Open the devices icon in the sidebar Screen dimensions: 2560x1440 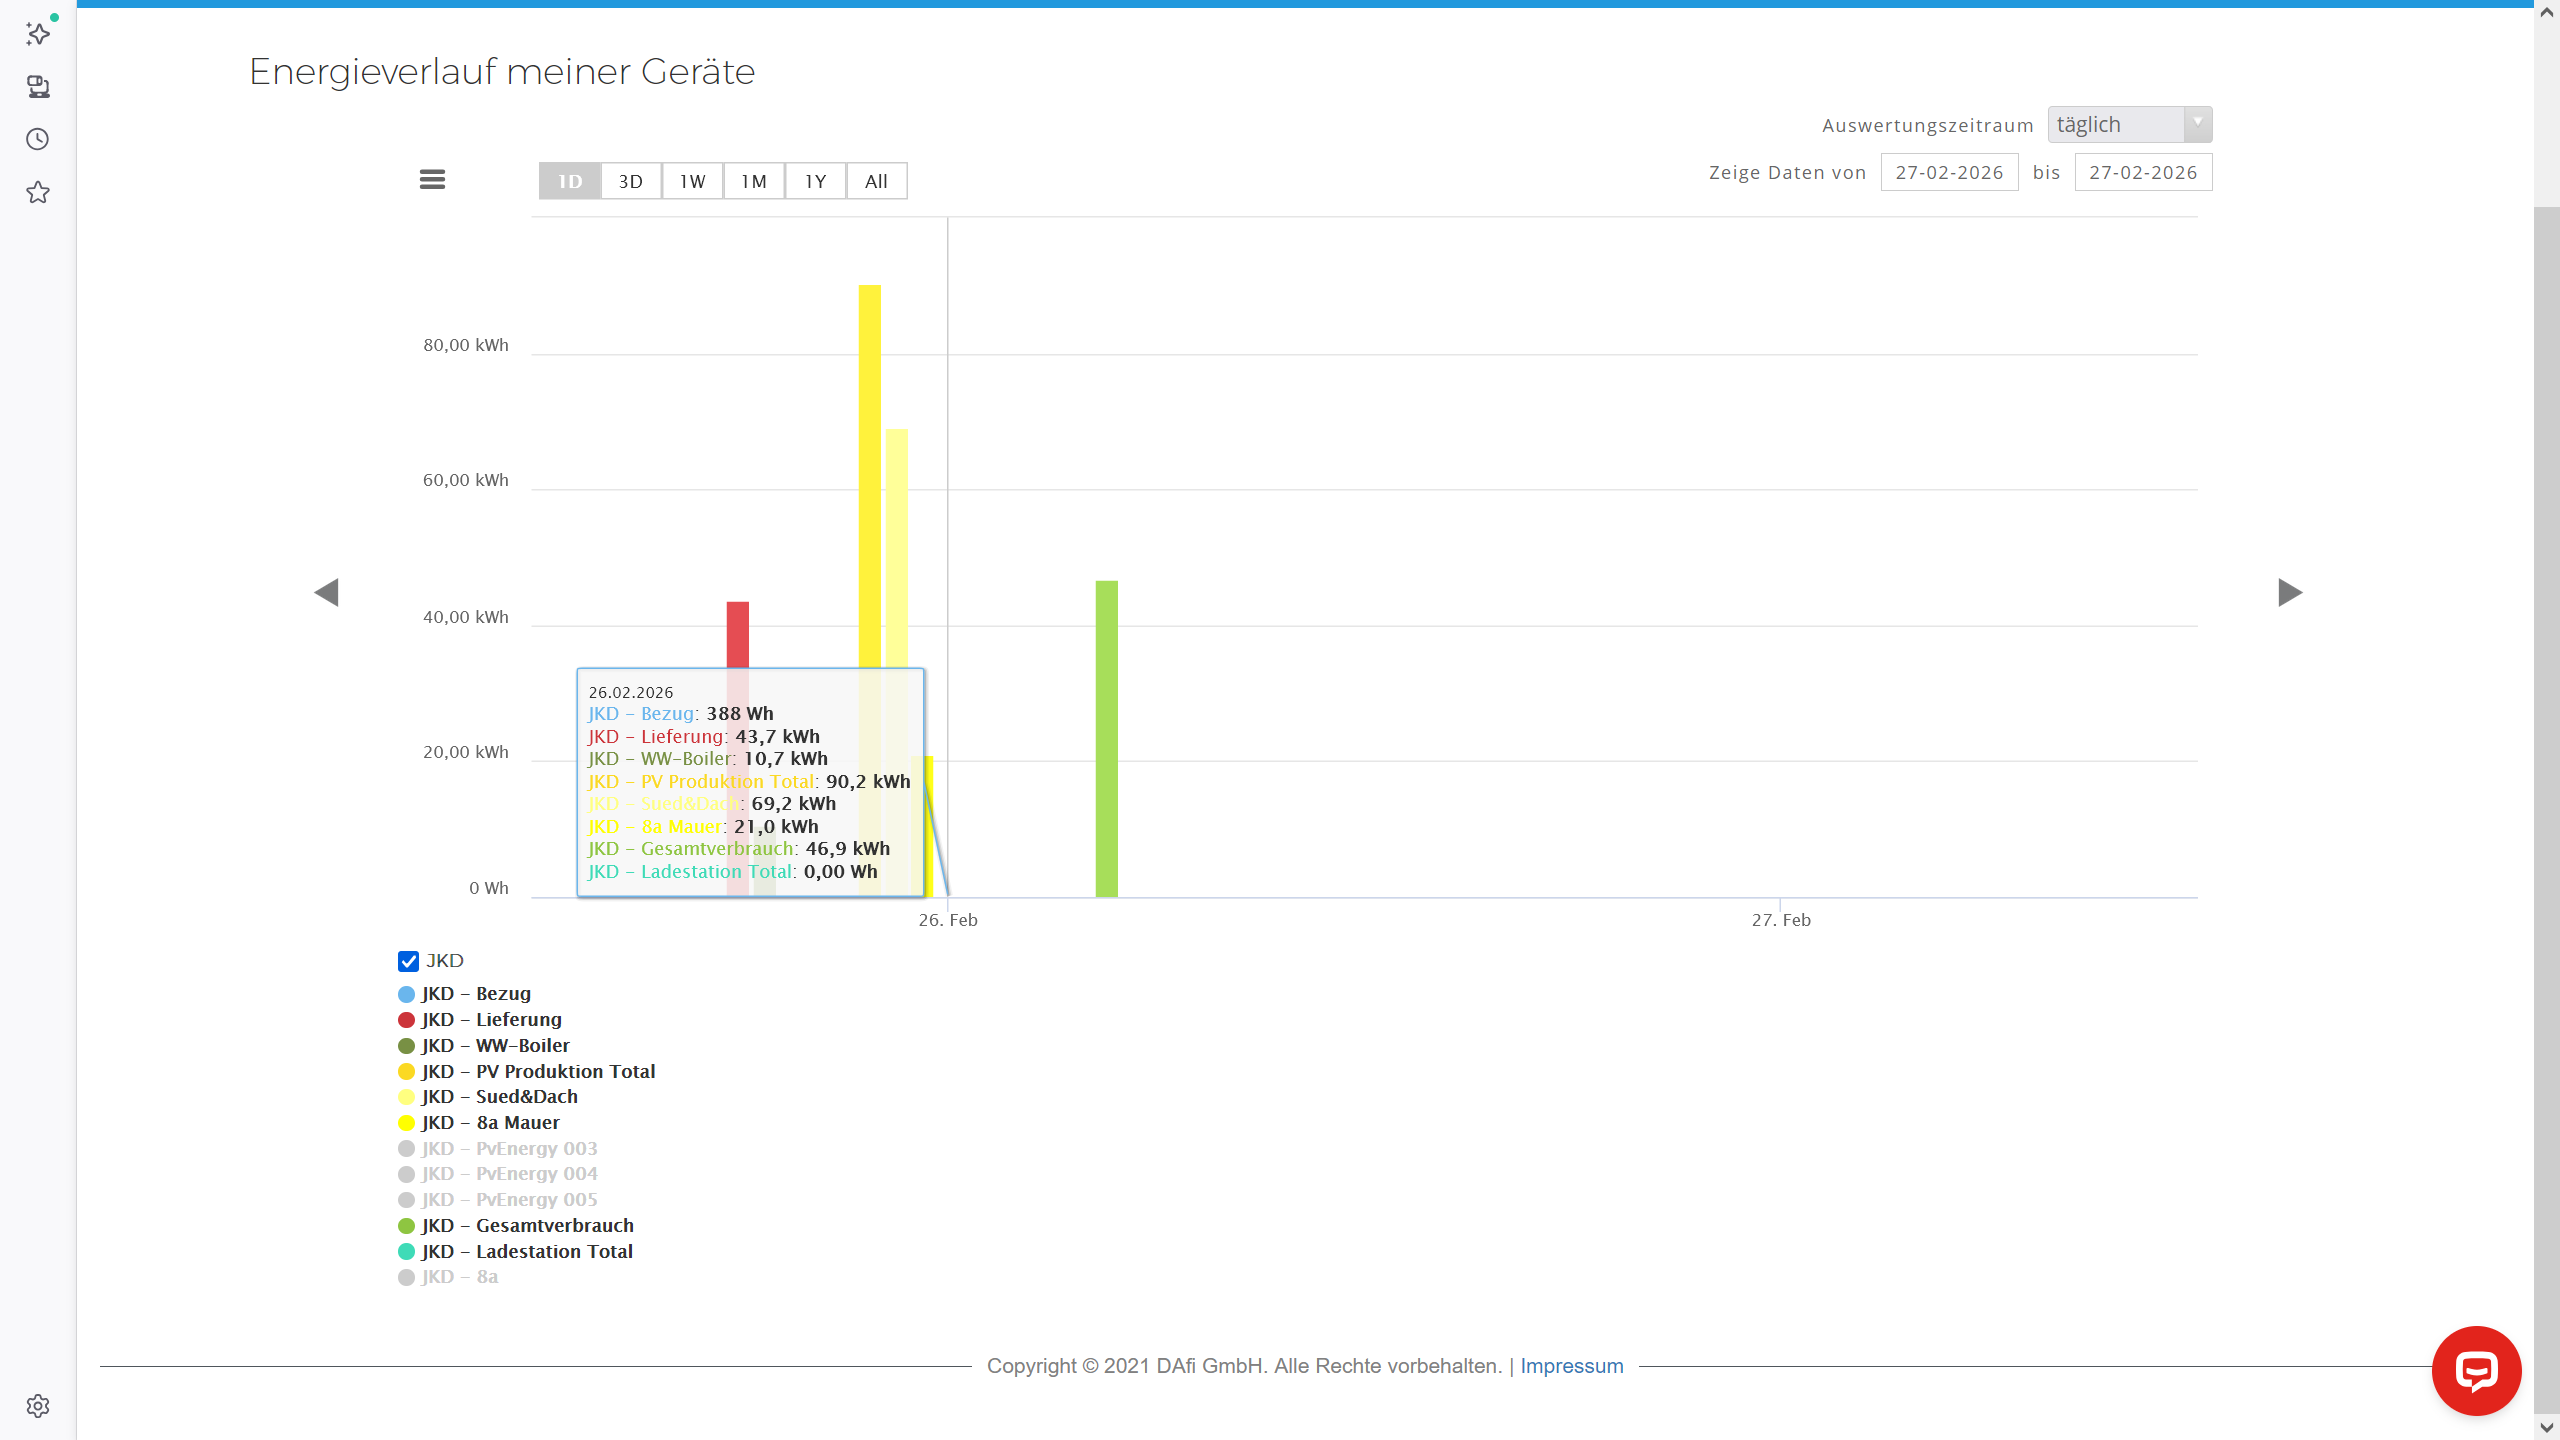click(x=38, y=87)
